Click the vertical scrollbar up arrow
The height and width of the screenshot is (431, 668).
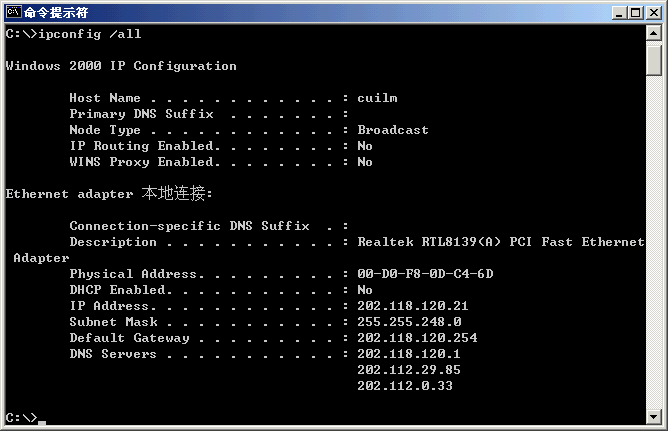tap(654, 33)
